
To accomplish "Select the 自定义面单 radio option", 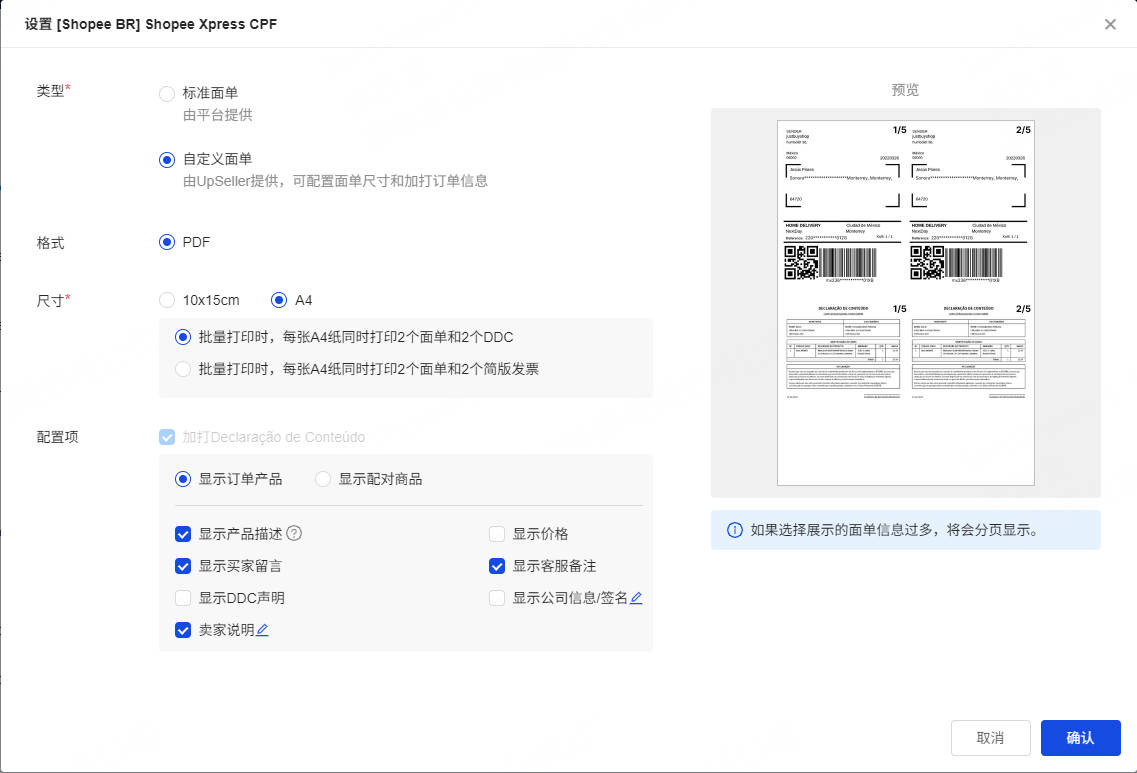I will (x=167, y=160).
